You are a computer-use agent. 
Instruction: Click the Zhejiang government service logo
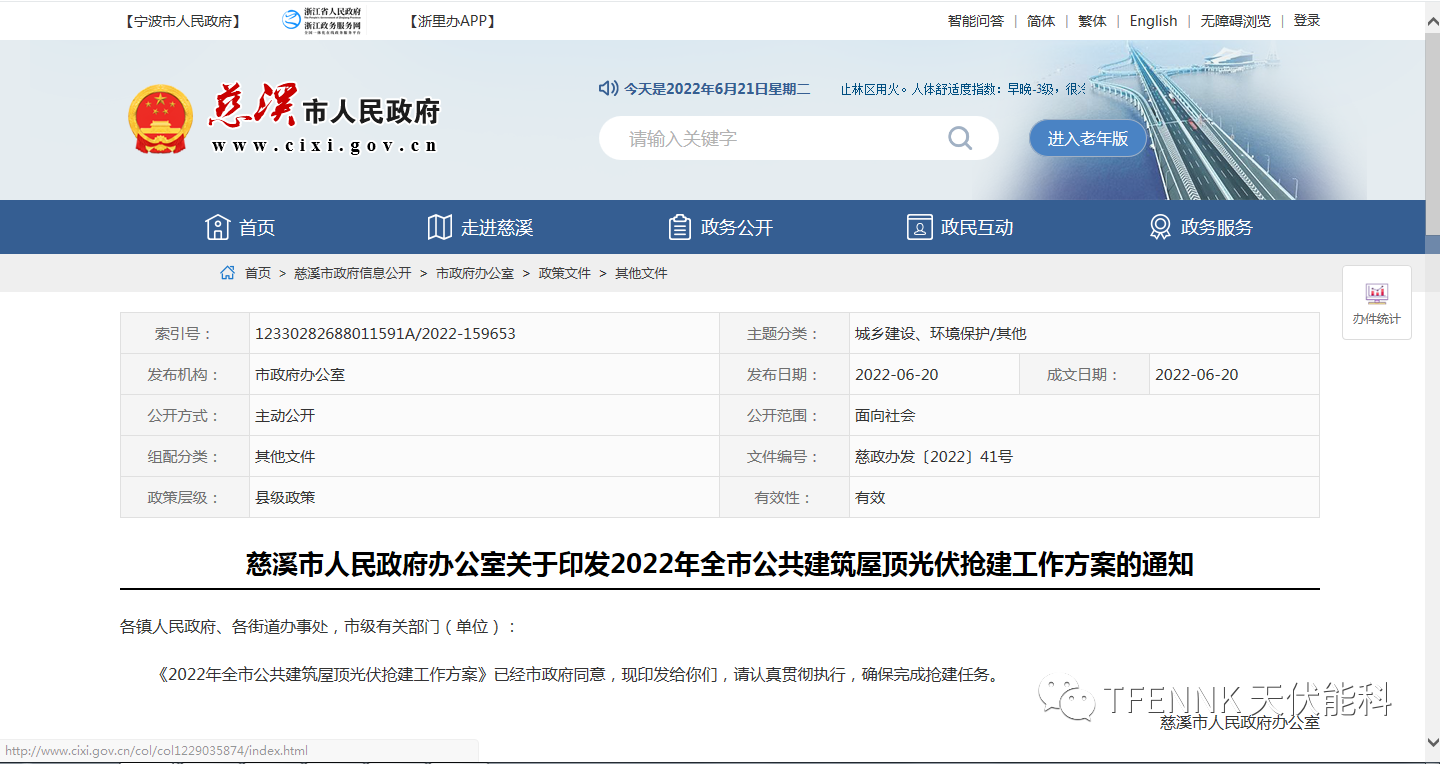click(321, 20)
